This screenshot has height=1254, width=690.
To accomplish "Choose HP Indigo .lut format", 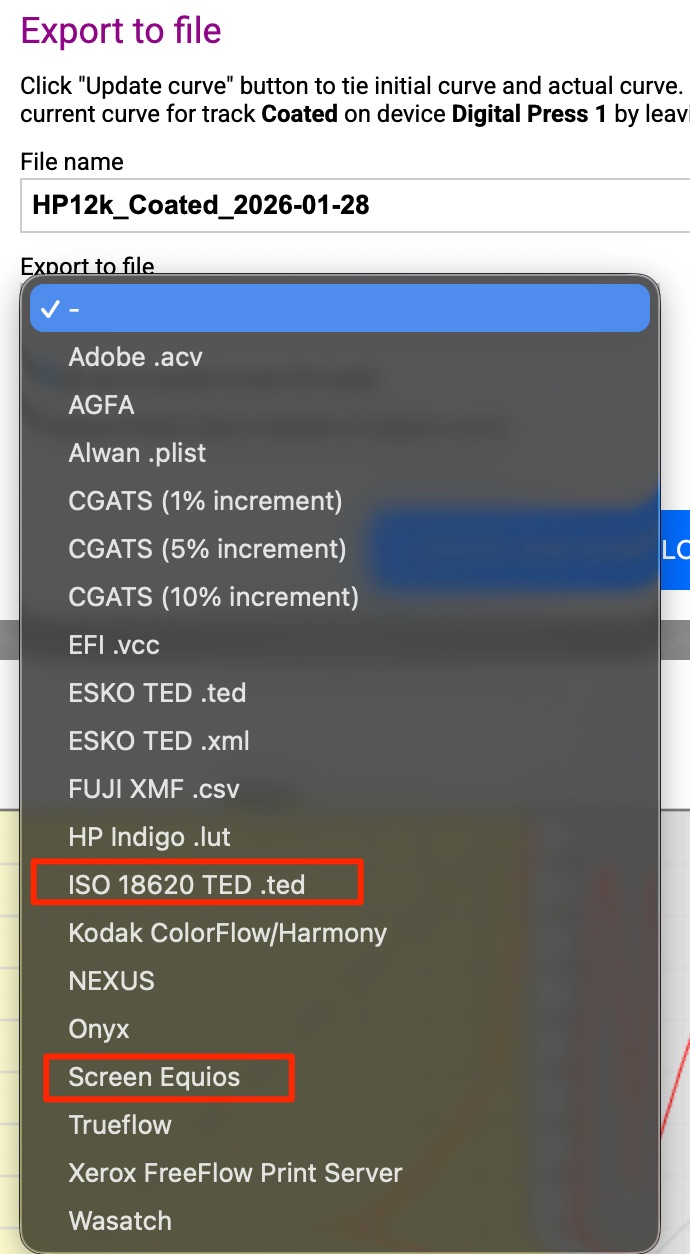I will tap(149, 837).
